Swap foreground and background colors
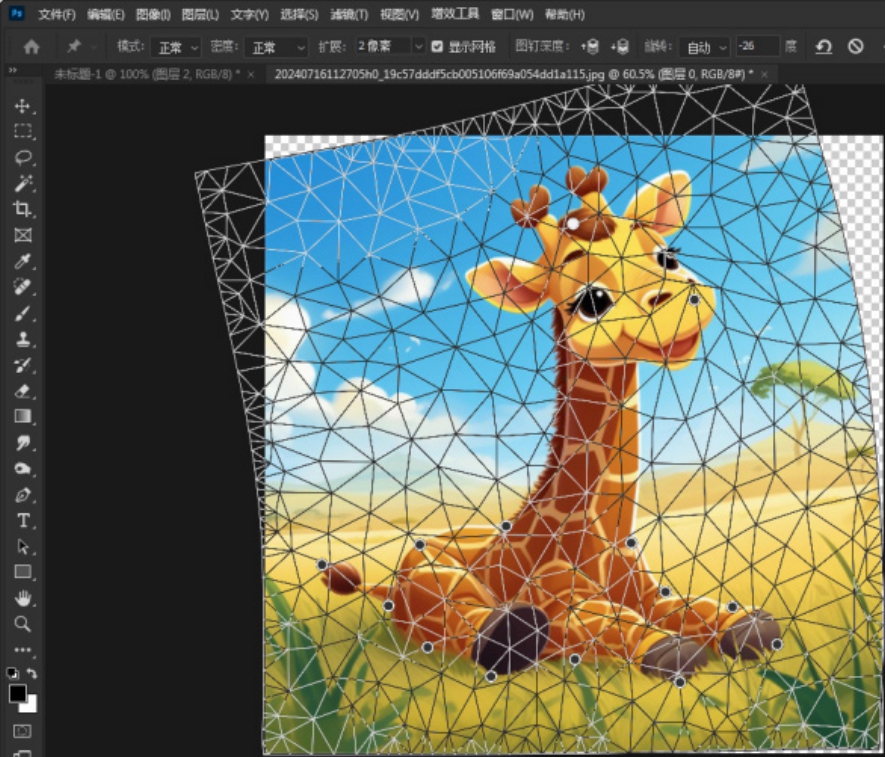886x757 pixels. tap(32, 674)
